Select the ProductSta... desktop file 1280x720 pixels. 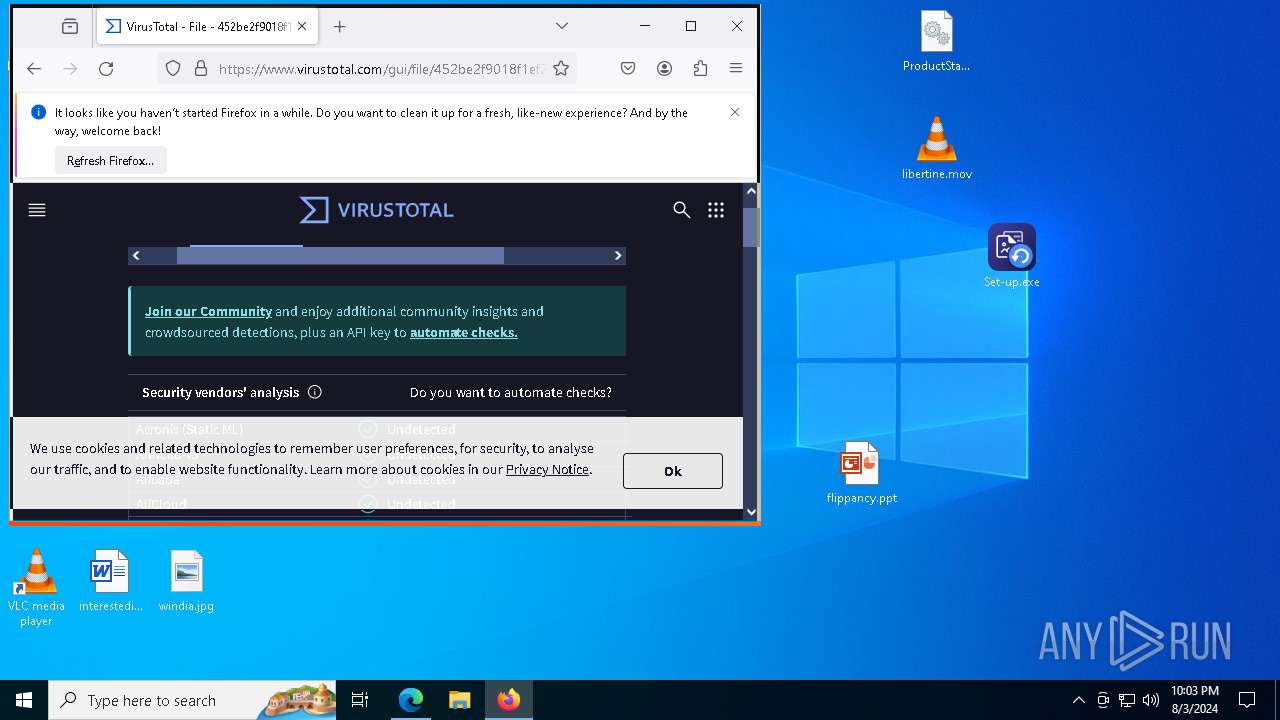pos(937,42)
